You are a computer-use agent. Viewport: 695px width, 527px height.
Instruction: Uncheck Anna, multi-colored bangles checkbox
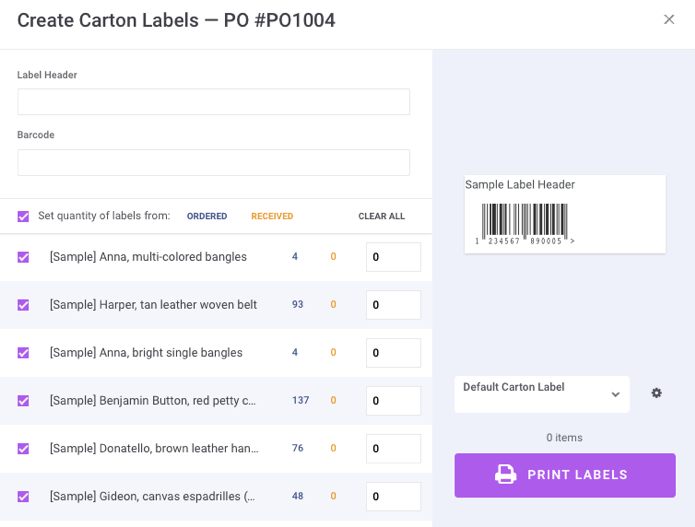(23, 257)
